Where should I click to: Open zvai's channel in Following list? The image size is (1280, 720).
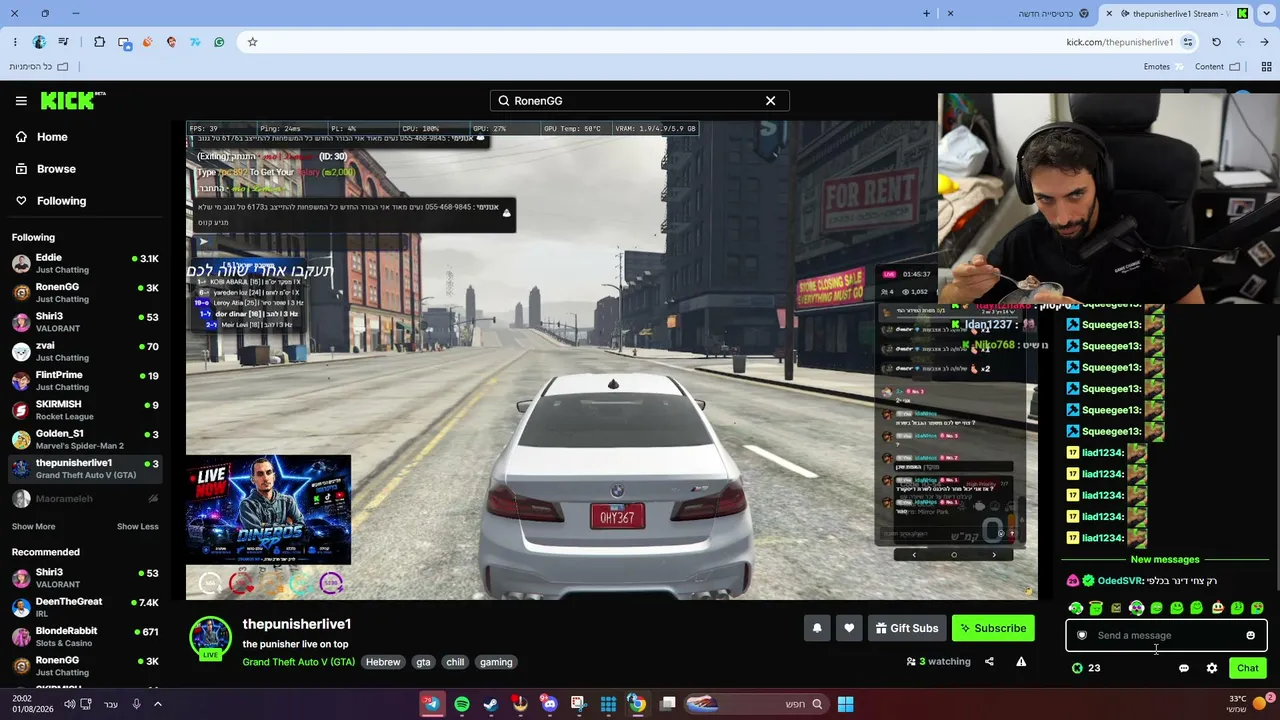85,351
